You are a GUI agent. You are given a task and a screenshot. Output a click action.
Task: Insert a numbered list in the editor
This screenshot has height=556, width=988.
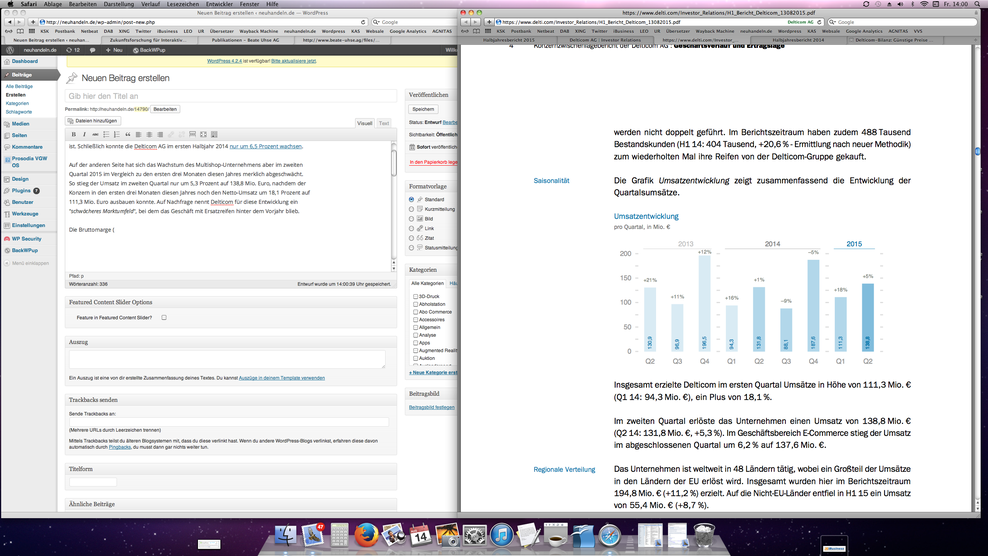(x=117, y=134)
